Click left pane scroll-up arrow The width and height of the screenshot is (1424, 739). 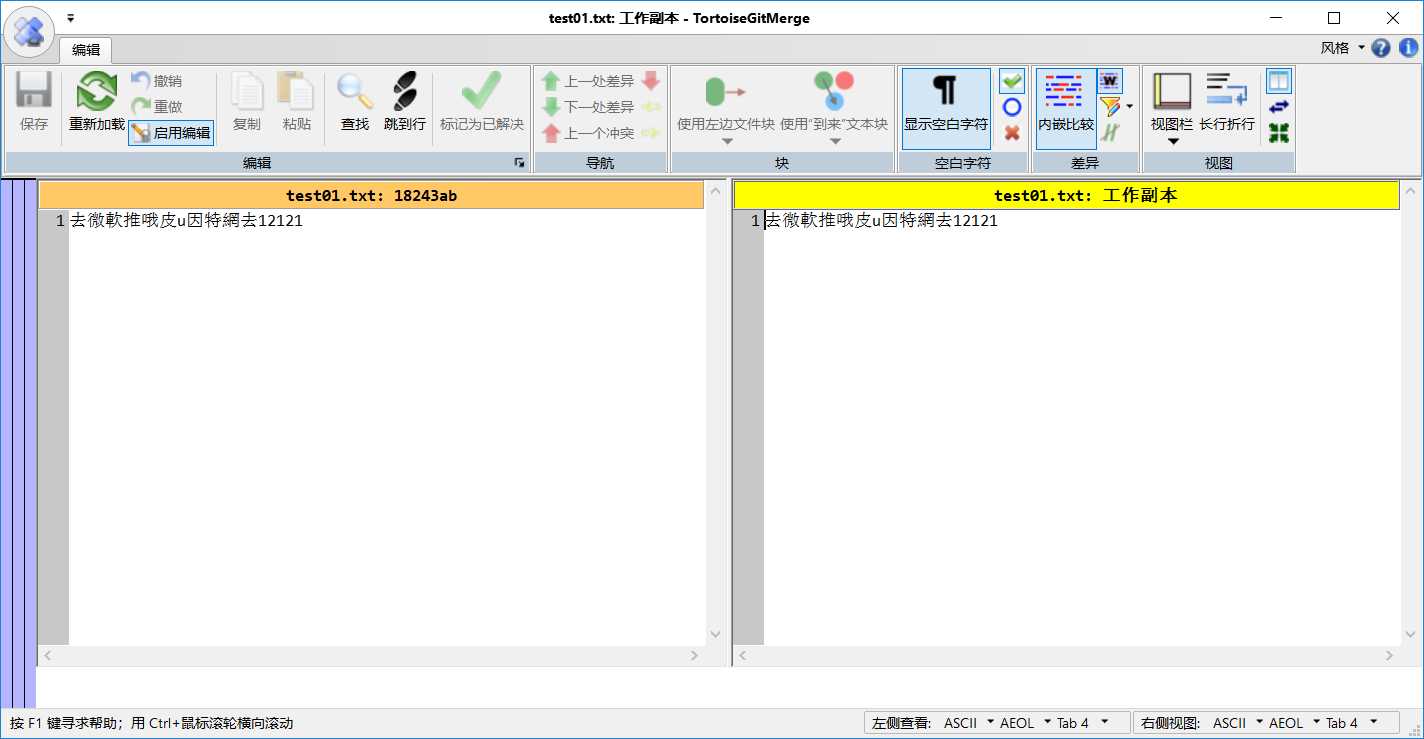tap(715, 189)
